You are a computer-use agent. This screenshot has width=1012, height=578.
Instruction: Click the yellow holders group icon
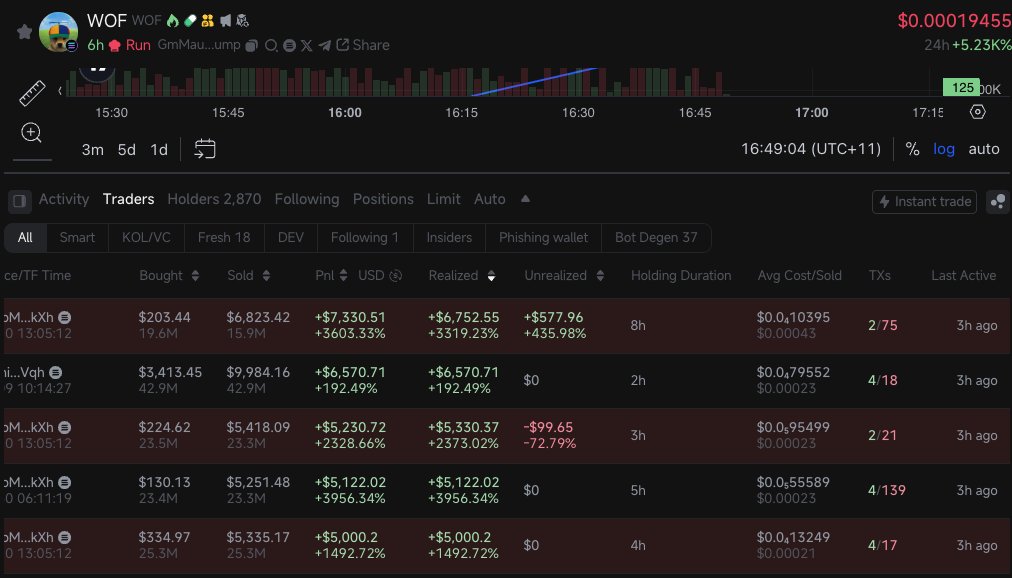coord(207,21)
